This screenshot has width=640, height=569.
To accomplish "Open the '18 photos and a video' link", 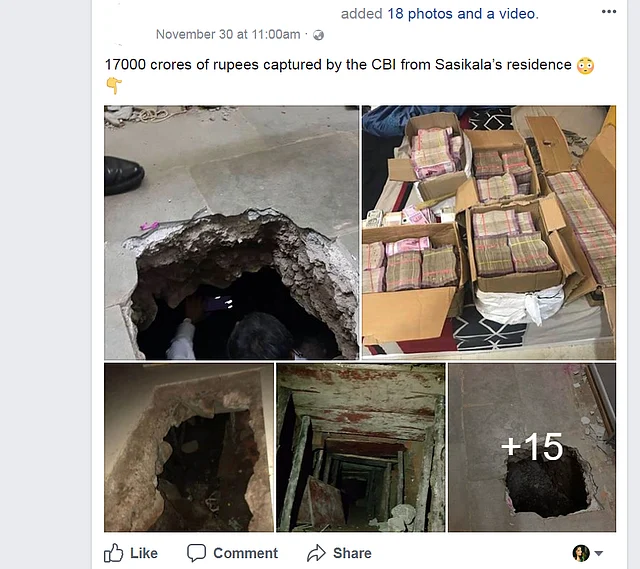I will [463, 14].
